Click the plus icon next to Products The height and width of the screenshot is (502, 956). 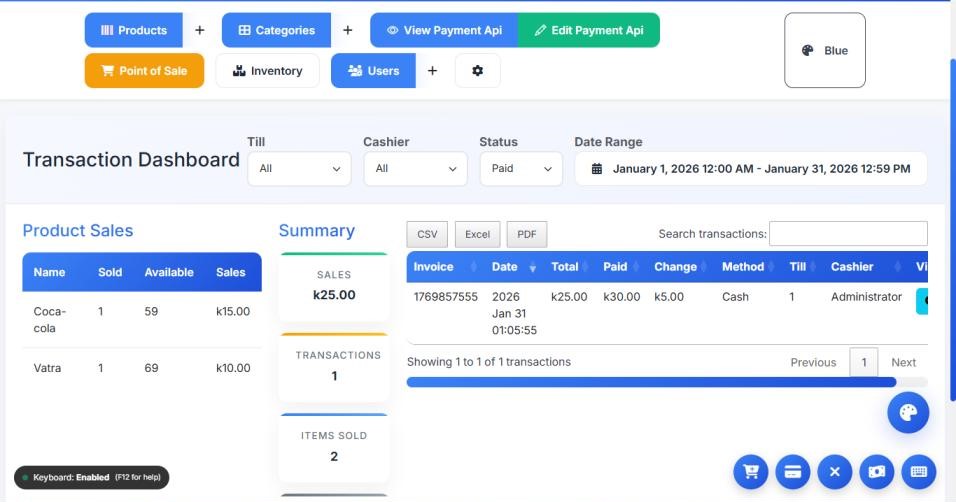pyautogui.click(x=199, y=30)
